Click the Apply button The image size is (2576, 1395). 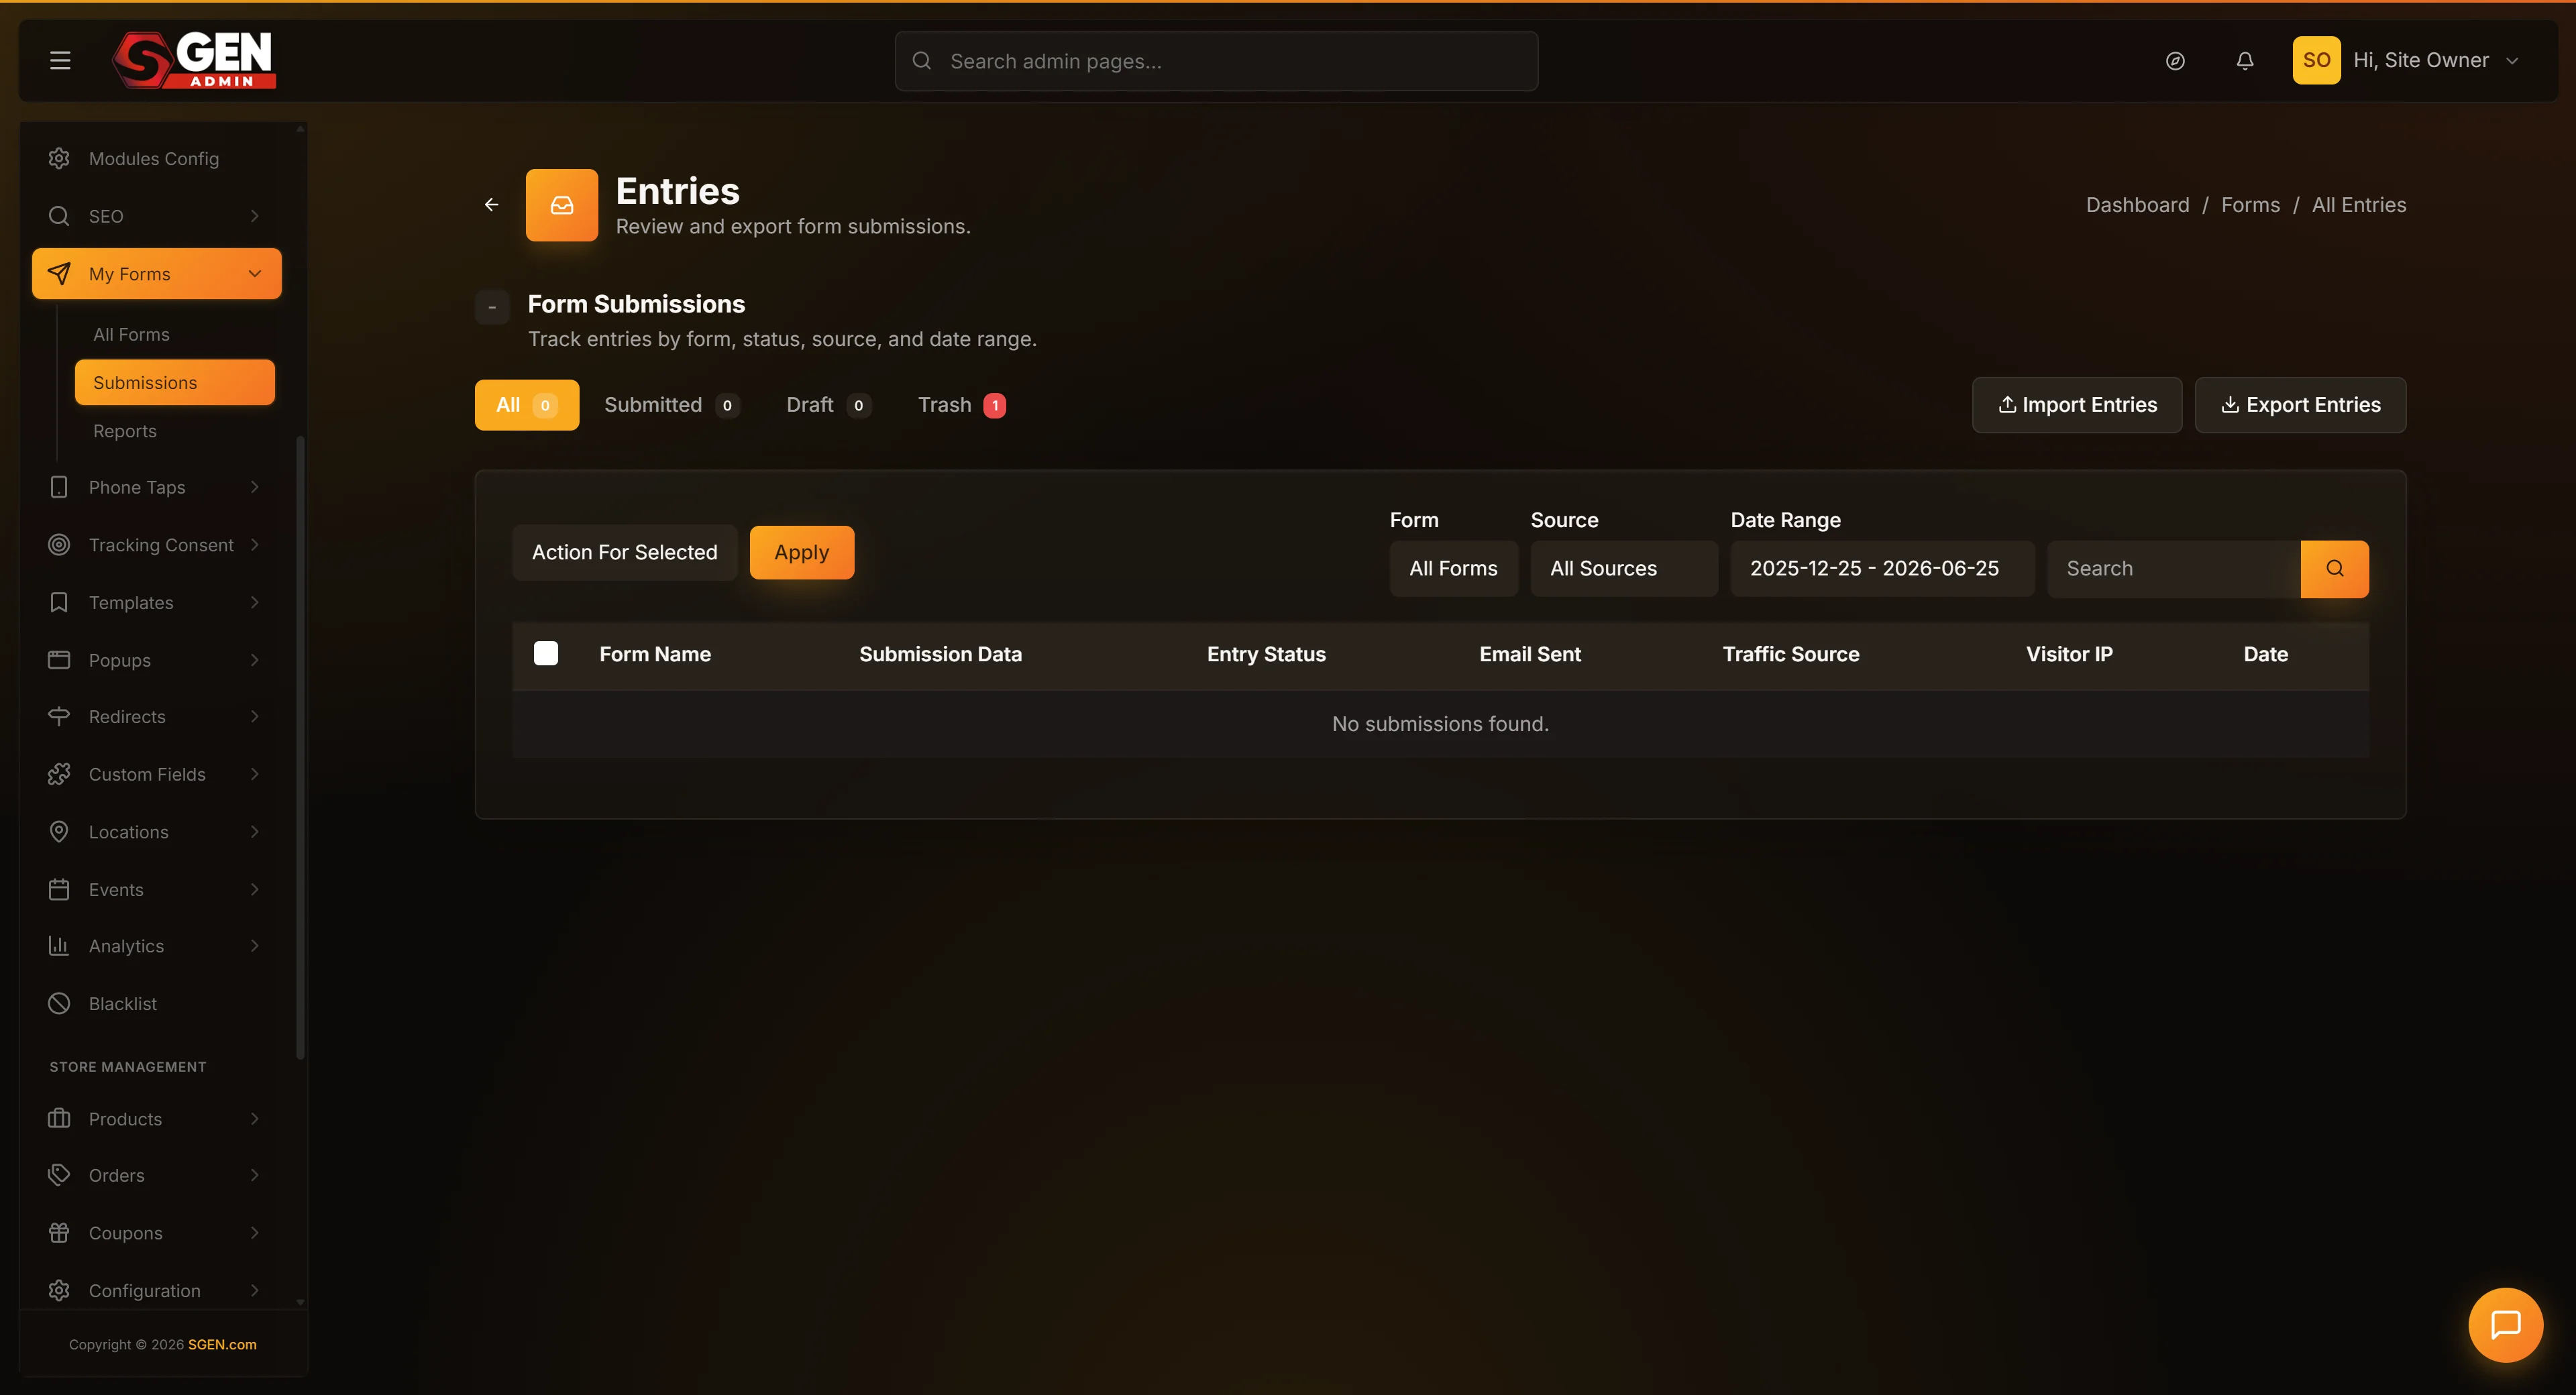802,553
